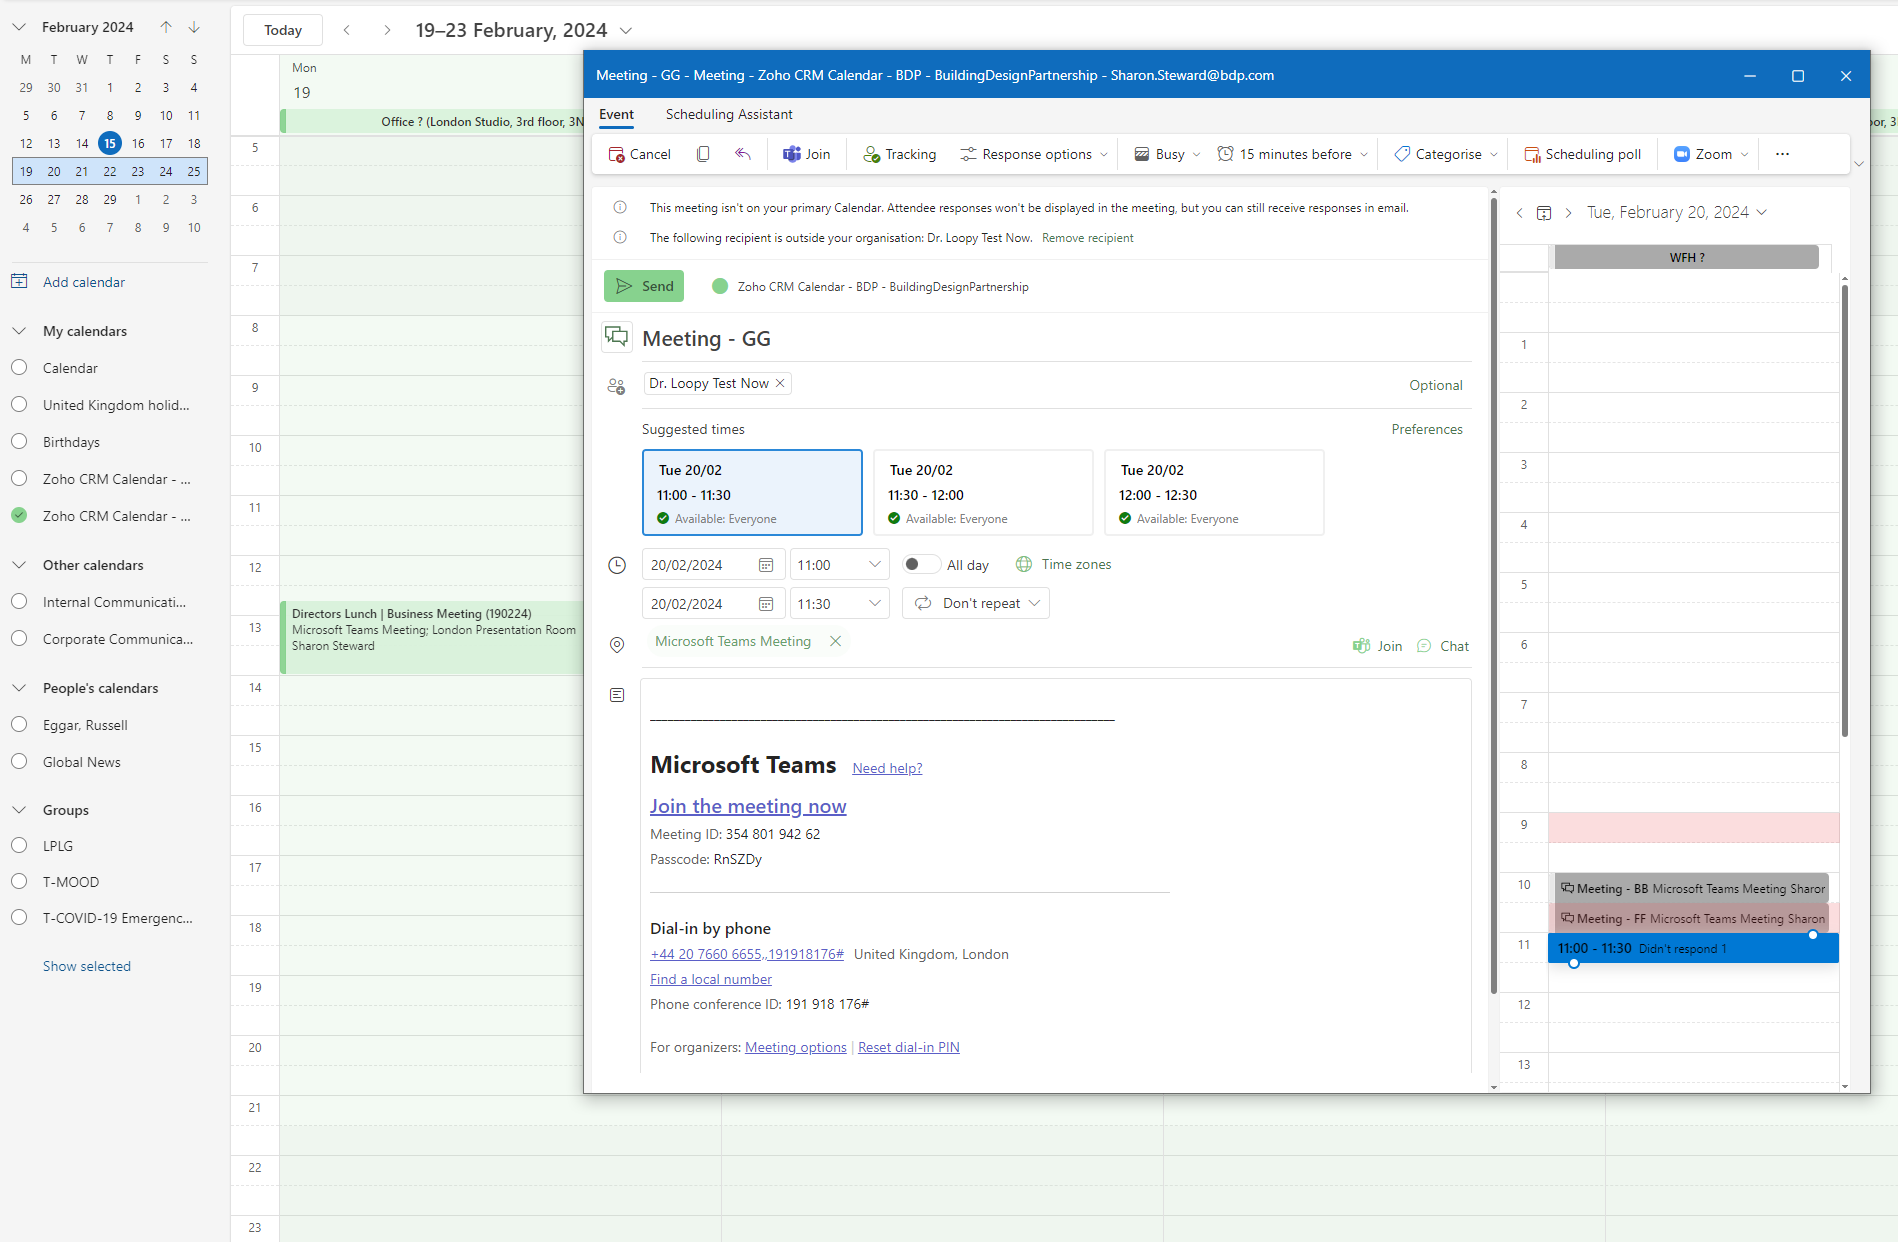This screenshot has width=1898, height=1242.
Task: Toggle the All day switch
Action: 921,564
